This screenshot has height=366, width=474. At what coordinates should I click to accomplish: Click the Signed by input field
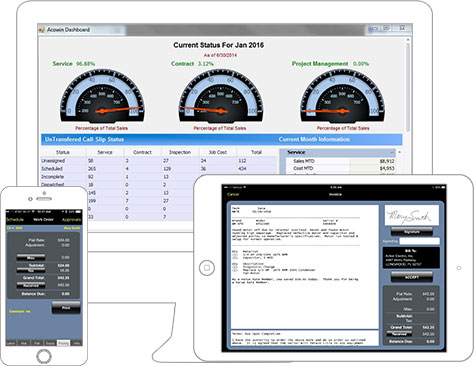click(x=419, y=241)
